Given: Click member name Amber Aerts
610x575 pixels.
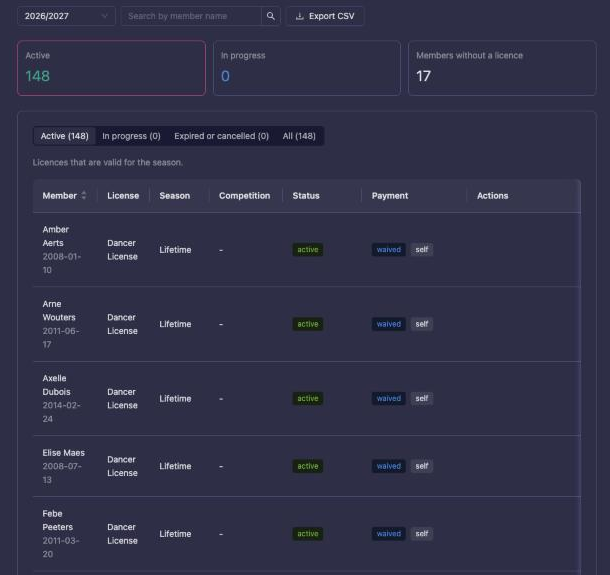Looking at the screenshot, I should tap(56, 236).
